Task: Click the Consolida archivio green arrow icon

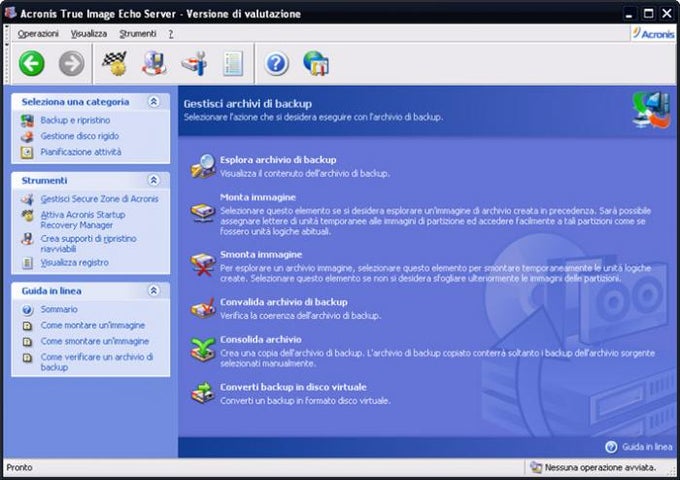Action: click(x=203, y=349)
